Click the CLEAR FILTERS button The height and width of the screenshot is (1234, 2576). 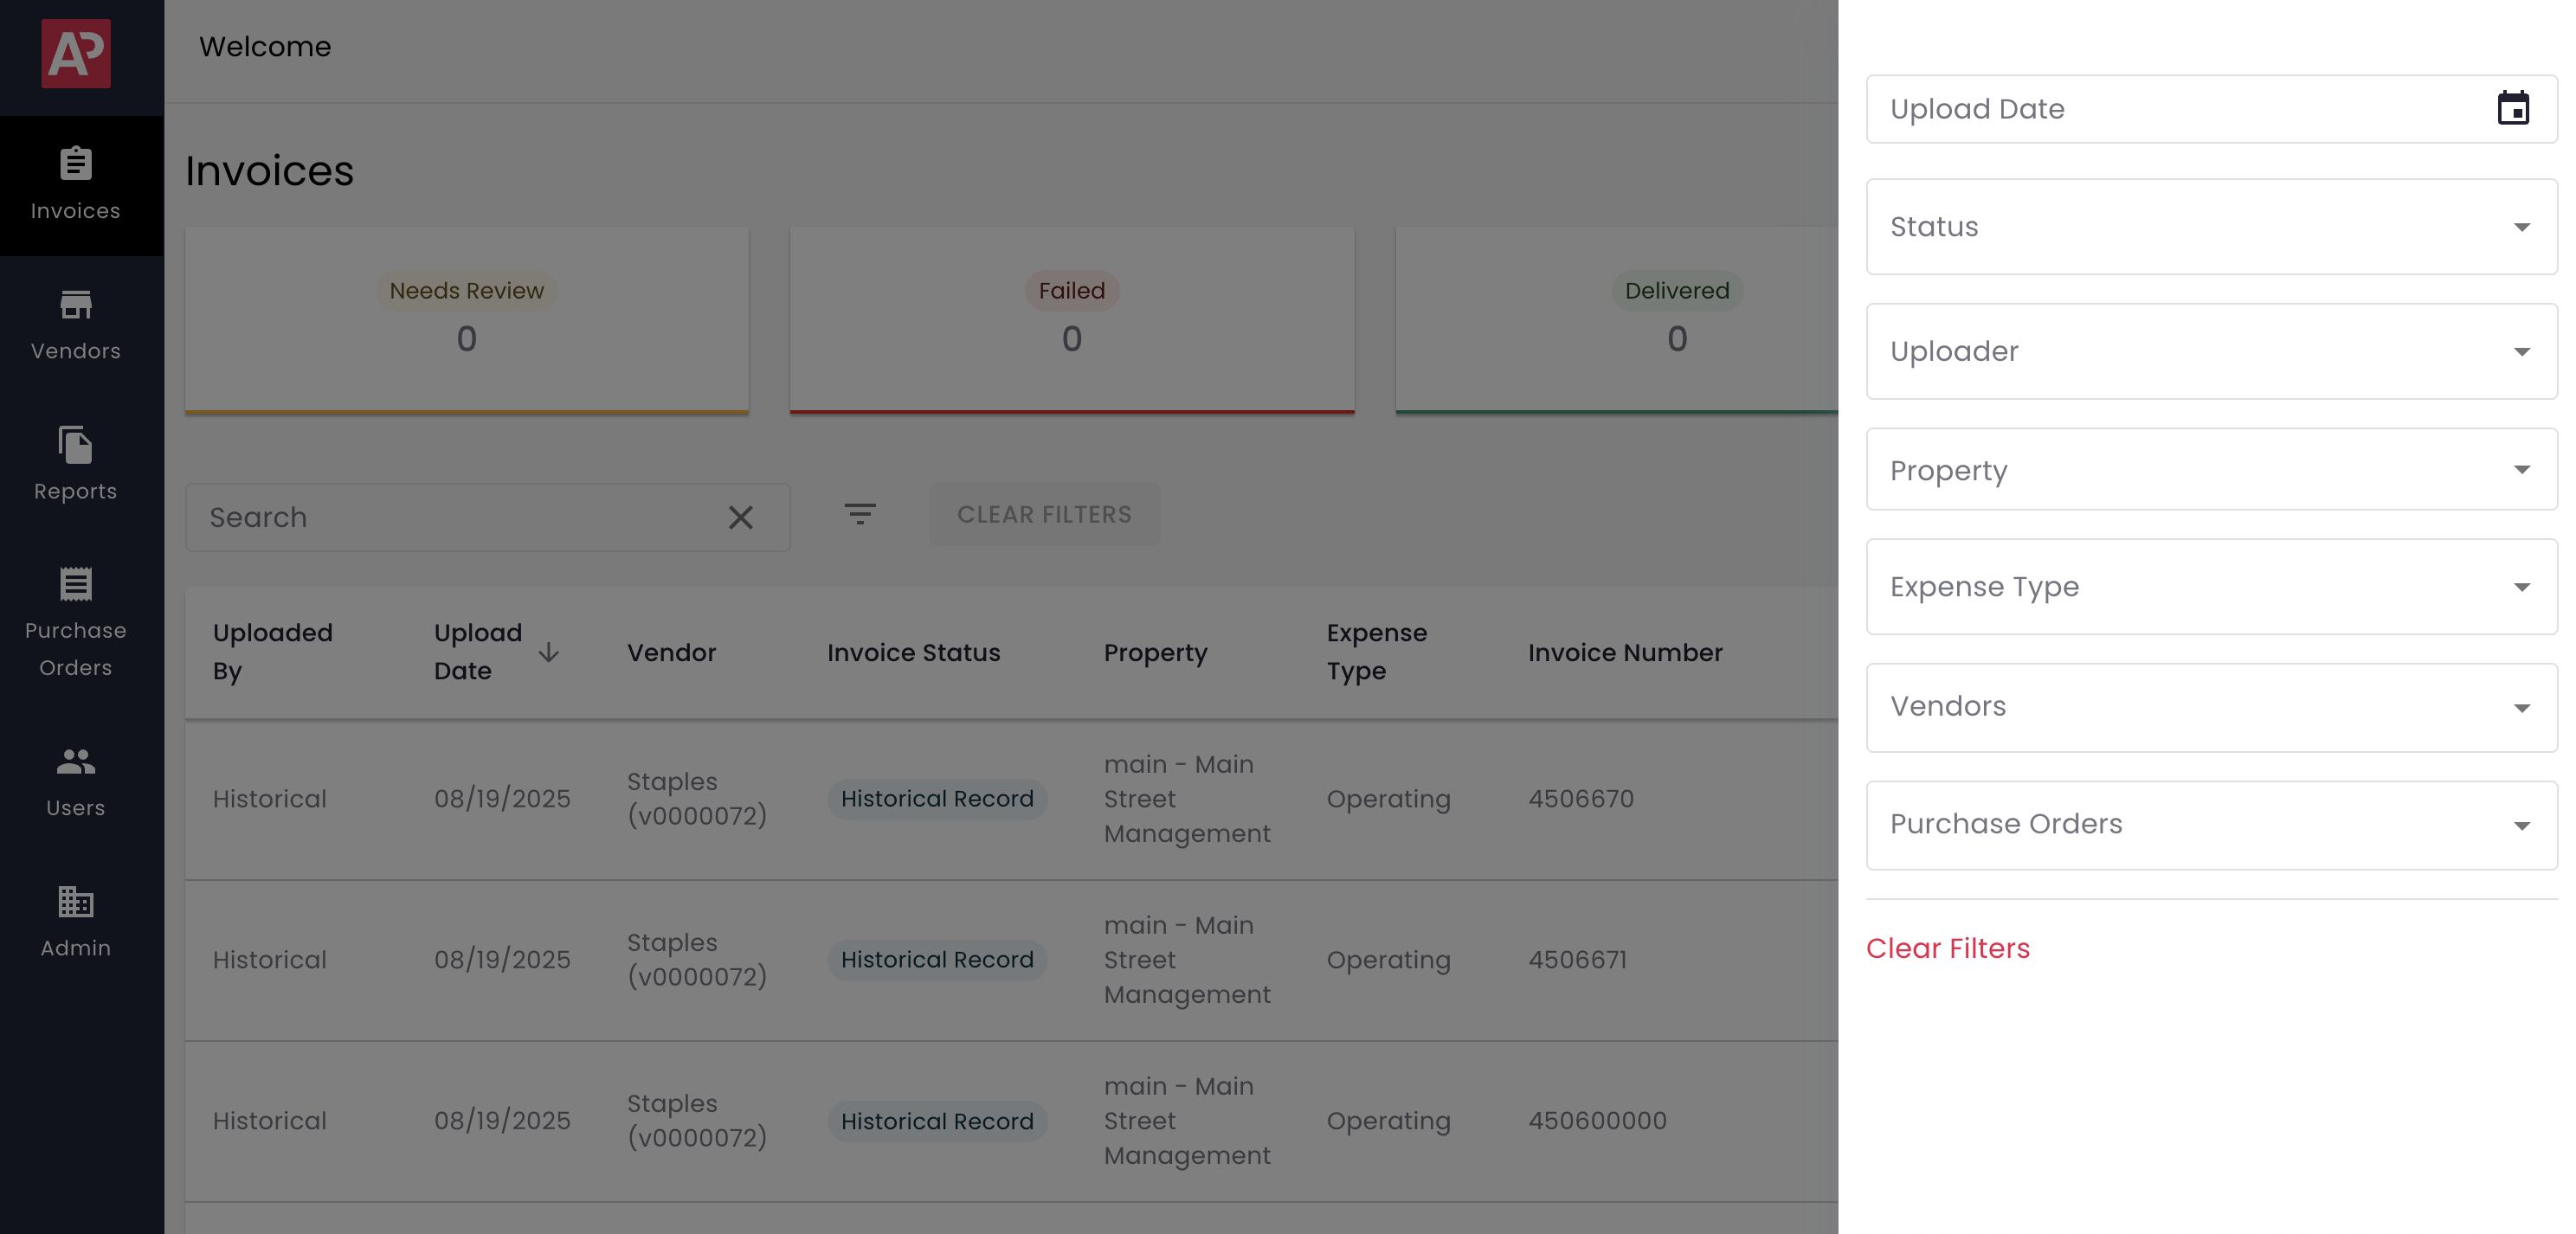coord(1044,515)
